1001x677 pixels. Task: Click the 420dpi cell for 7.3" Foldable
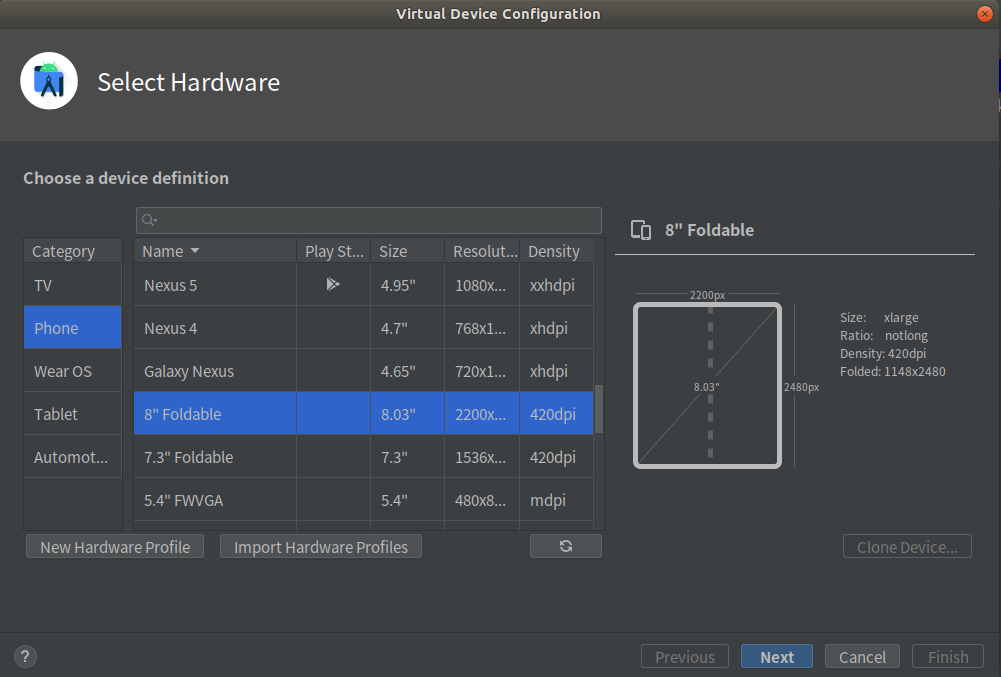pos(557,457)
